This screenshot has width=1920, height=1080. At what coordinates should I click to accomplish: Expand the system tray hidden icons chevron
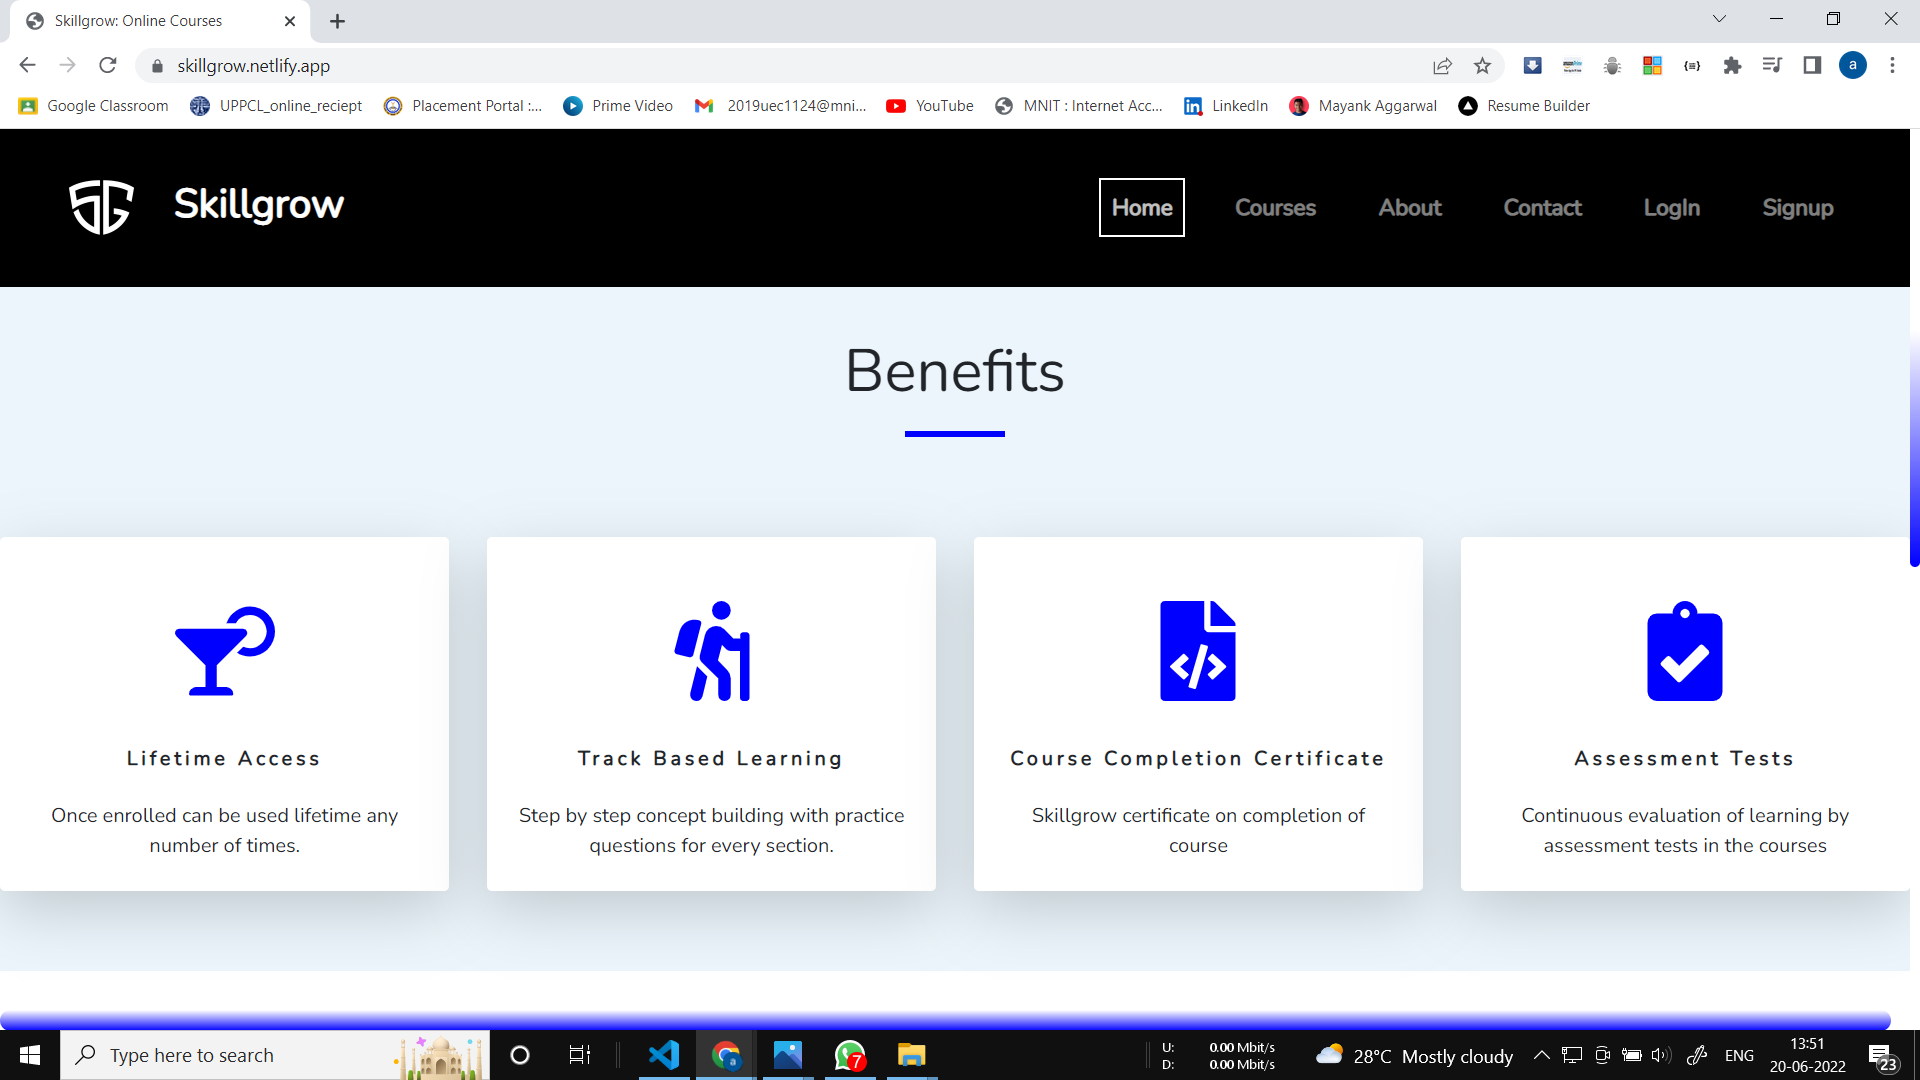[1541, 1055]
